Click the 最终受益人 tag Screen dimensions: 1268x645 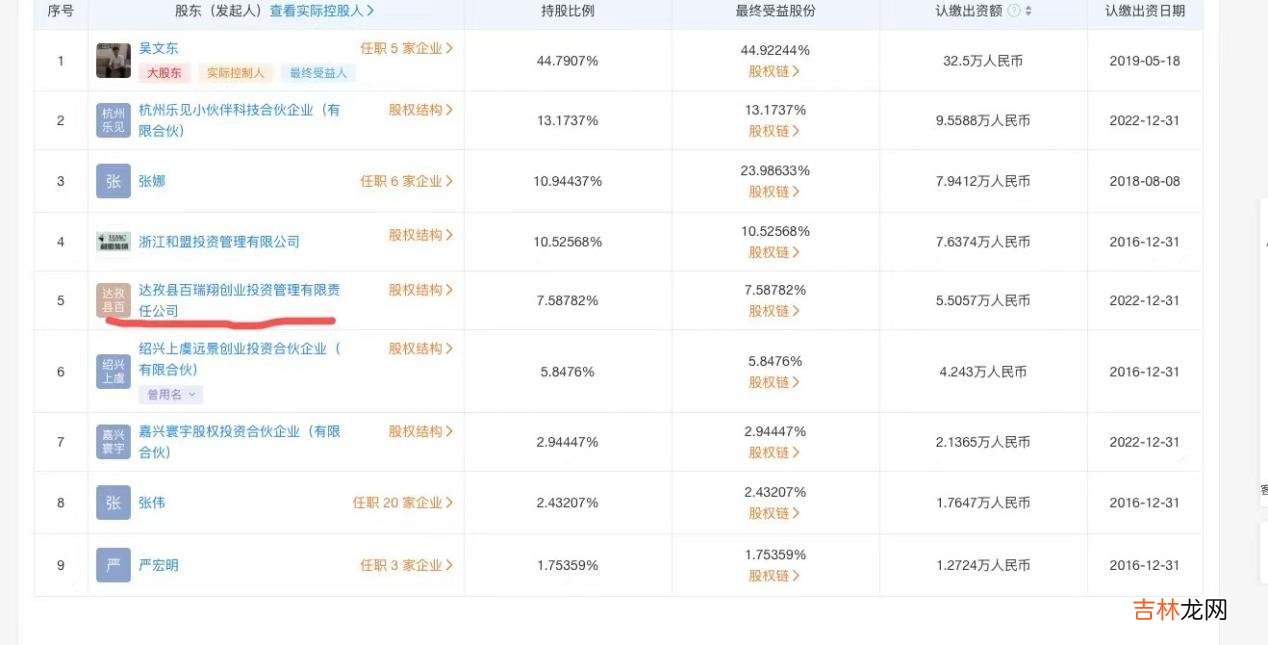pos(318,73)
